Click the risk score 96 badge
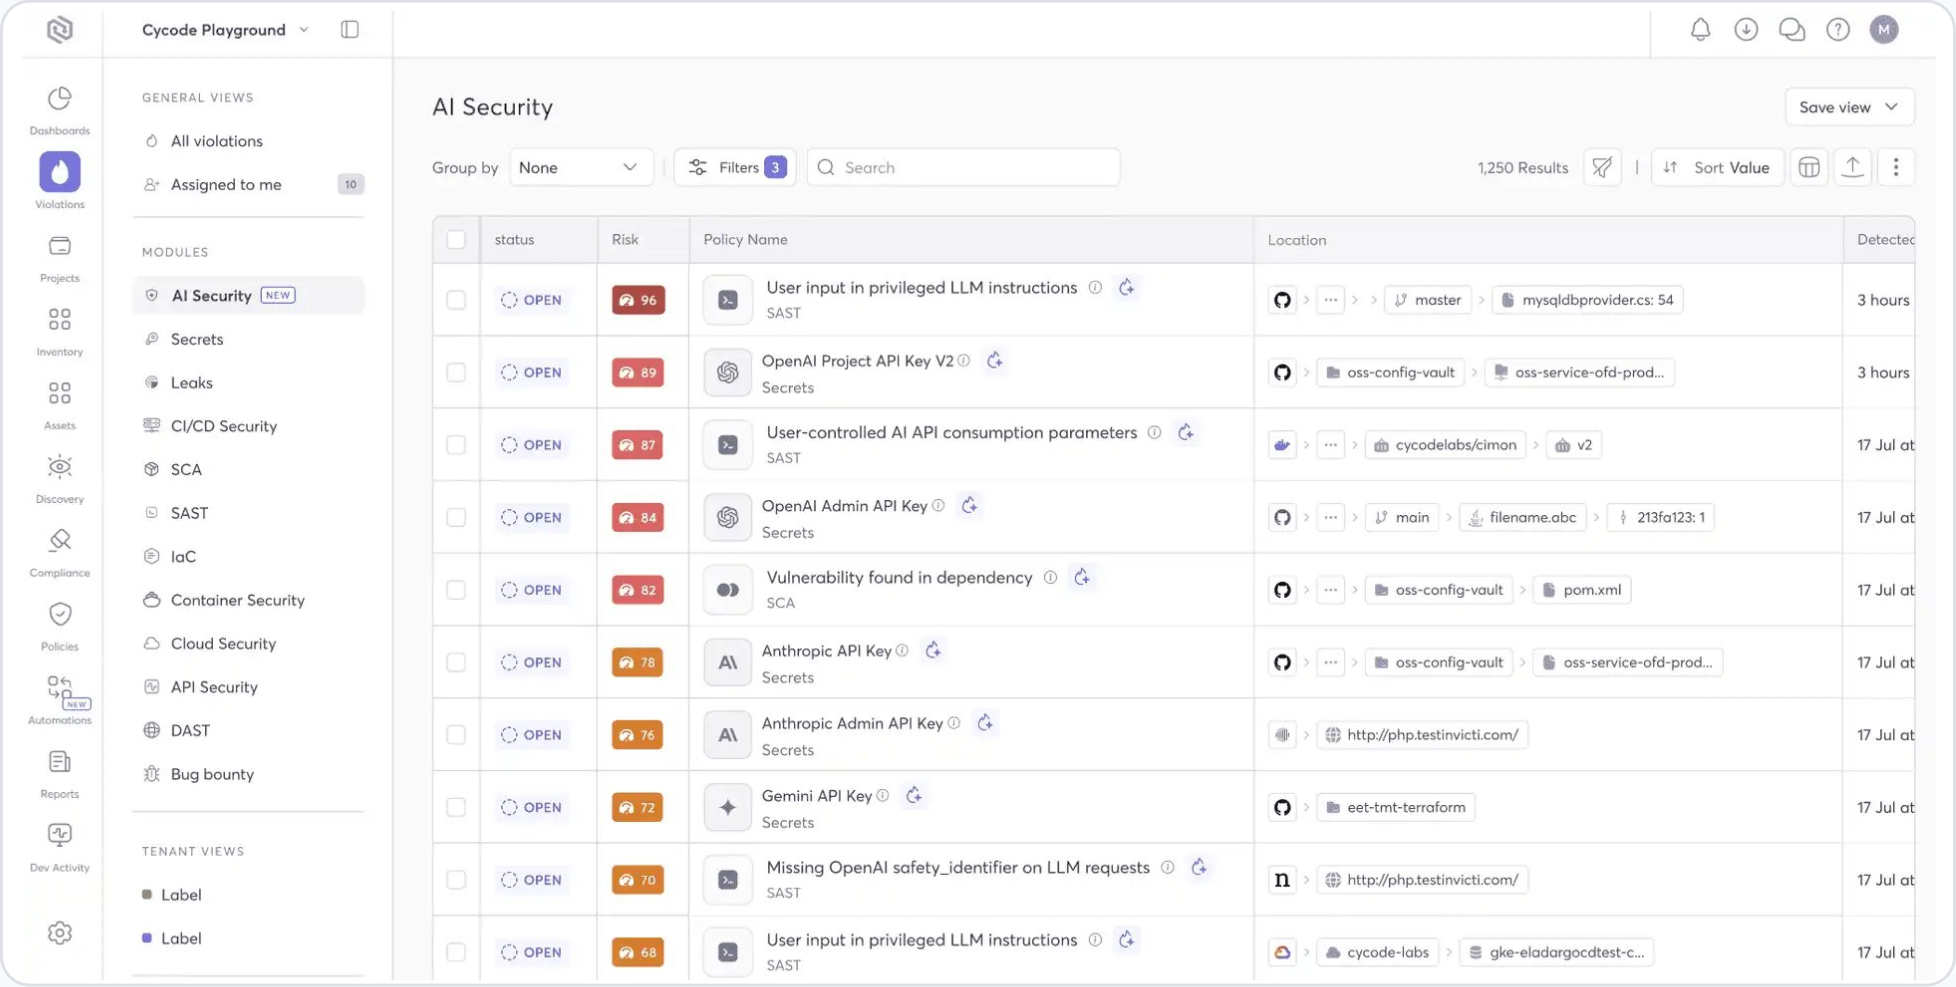The image size is (1956, 987). coord(638,300)
